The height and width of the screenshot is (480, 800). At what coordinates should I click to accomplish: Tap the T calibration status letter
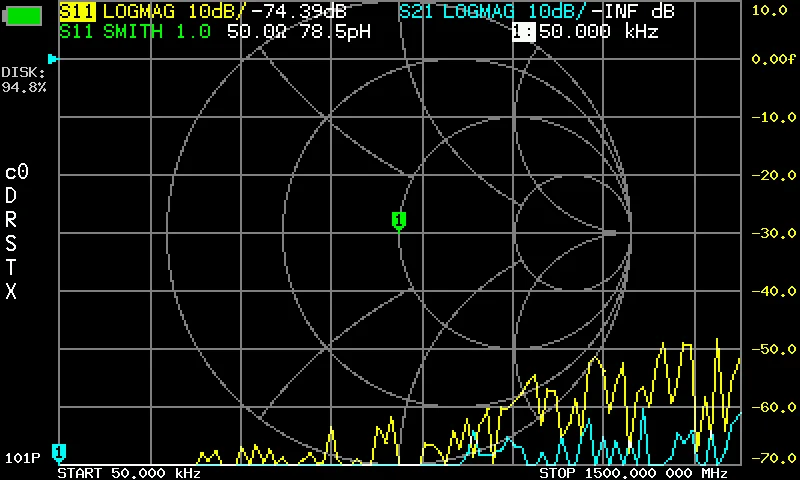pyautogui.click(x=11, y=267)
